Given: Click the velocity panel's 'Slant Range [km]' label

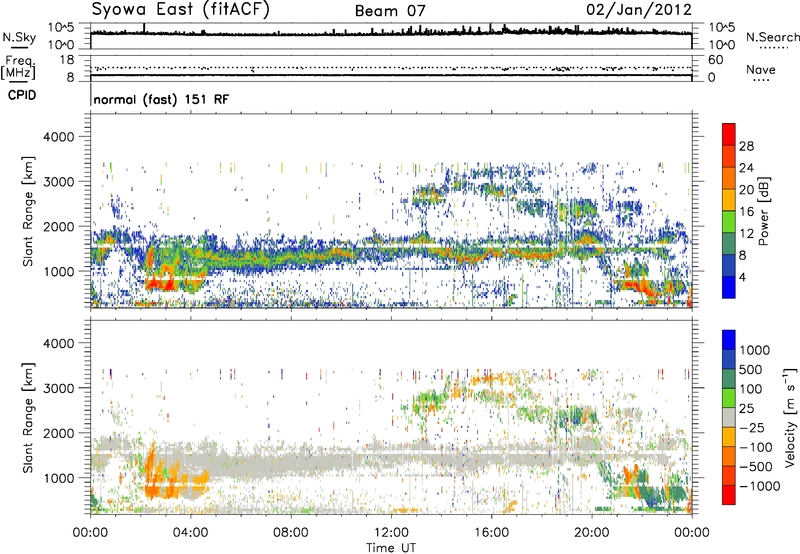Looking at the screenshot, I should (28, 418).
